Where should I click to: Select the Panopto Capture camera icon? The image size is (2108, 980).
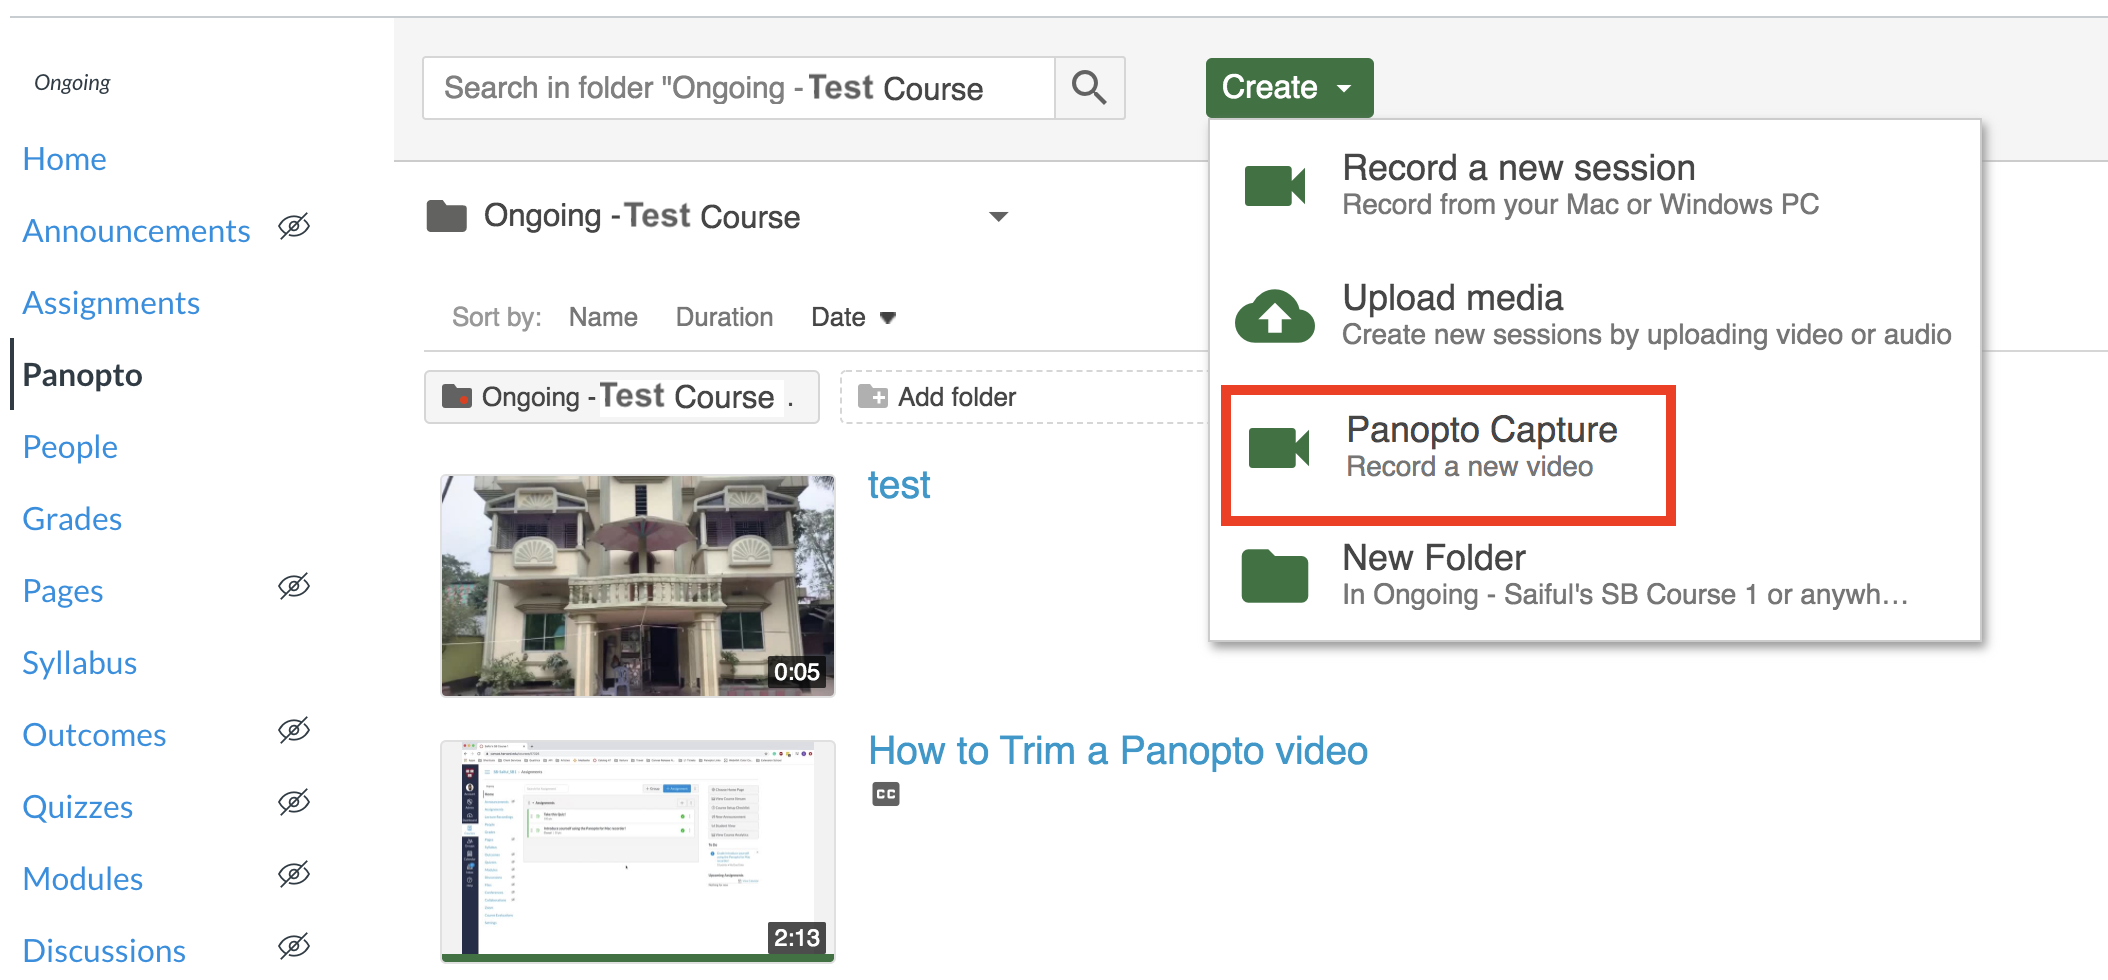coord(1275,446)
